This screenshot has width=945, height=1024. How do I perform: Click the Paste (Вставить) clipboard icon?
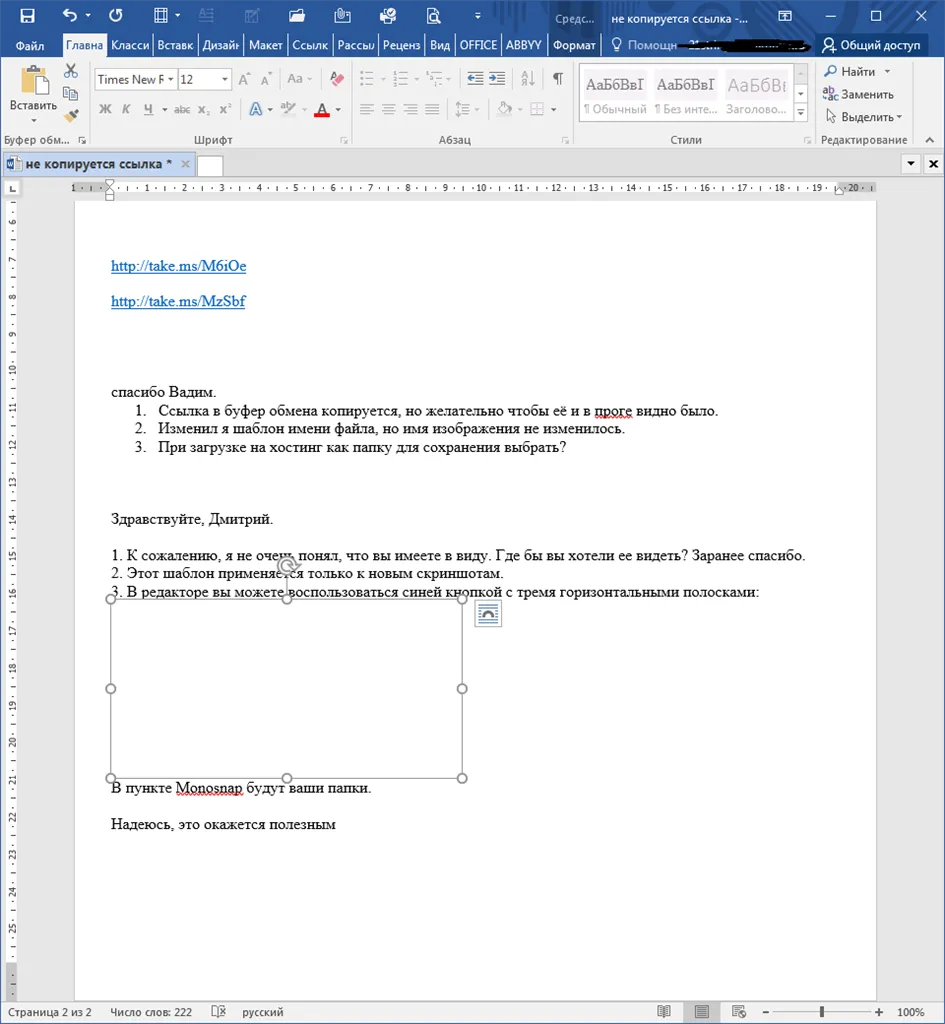click(34, 81)
